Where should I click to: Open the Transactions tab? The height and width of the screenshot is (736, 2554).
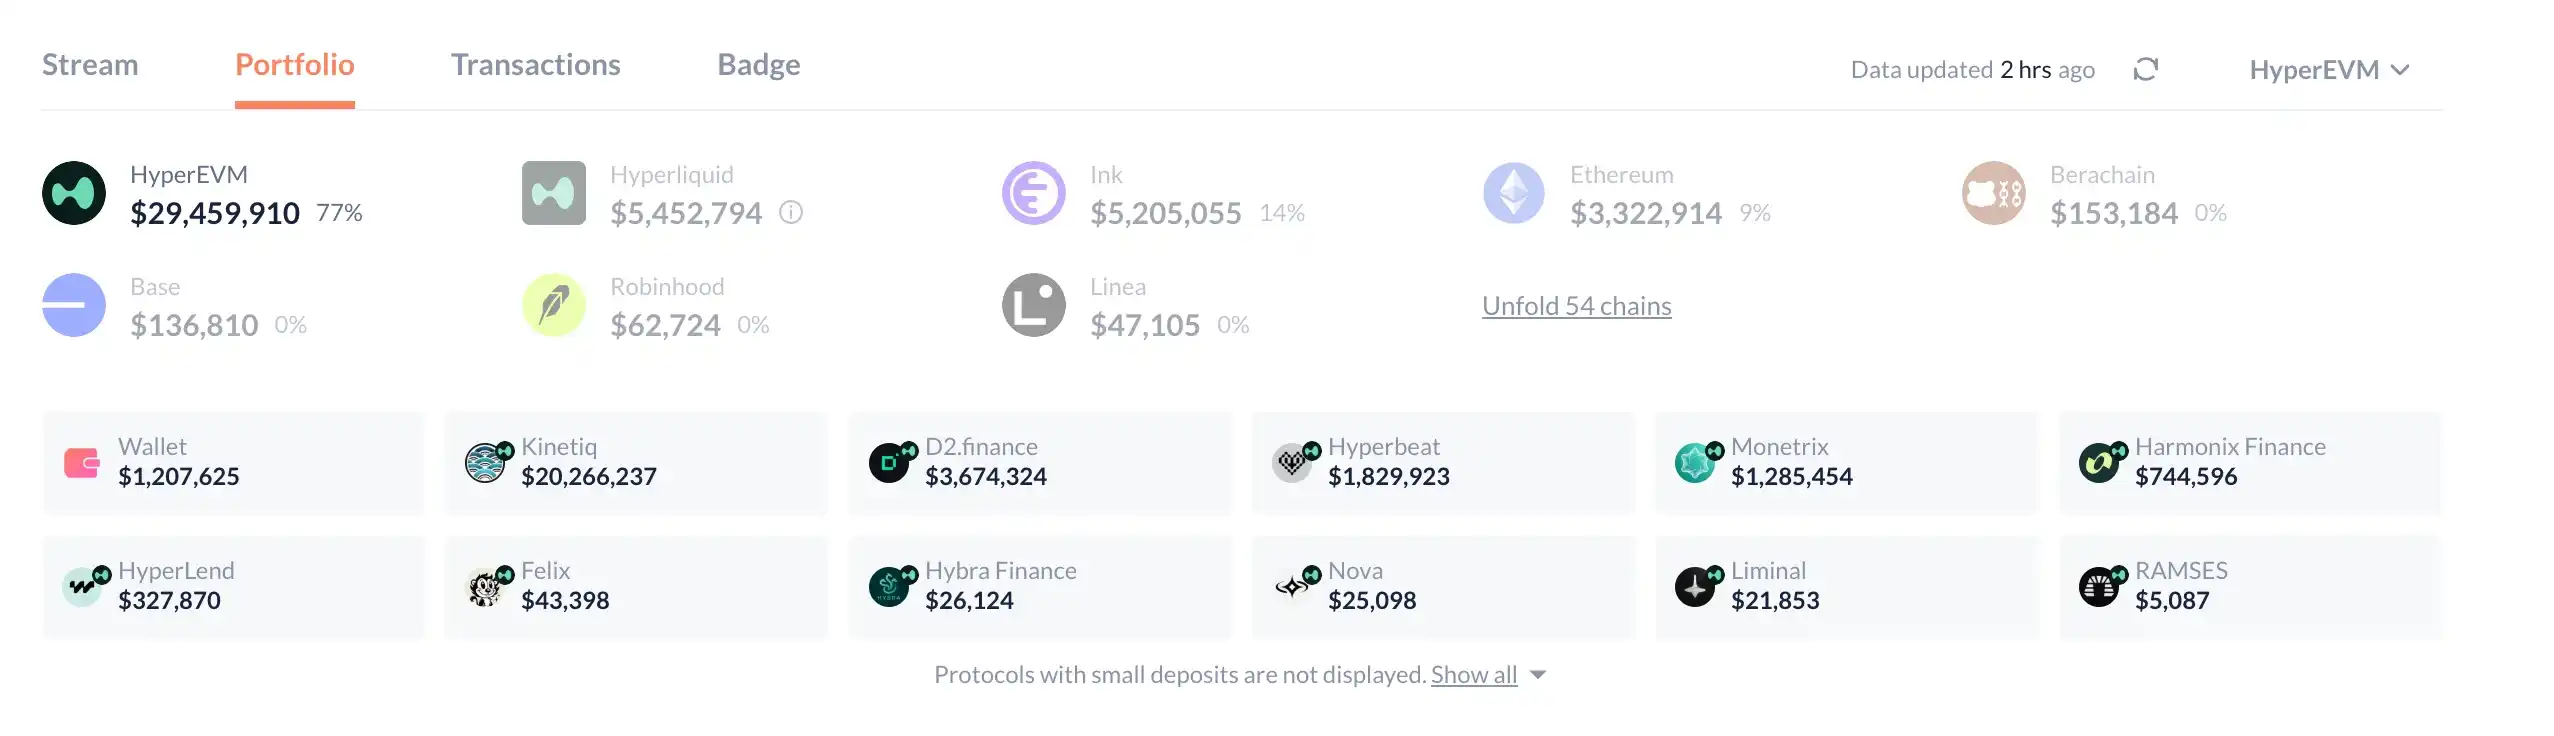tap(536, 65)
